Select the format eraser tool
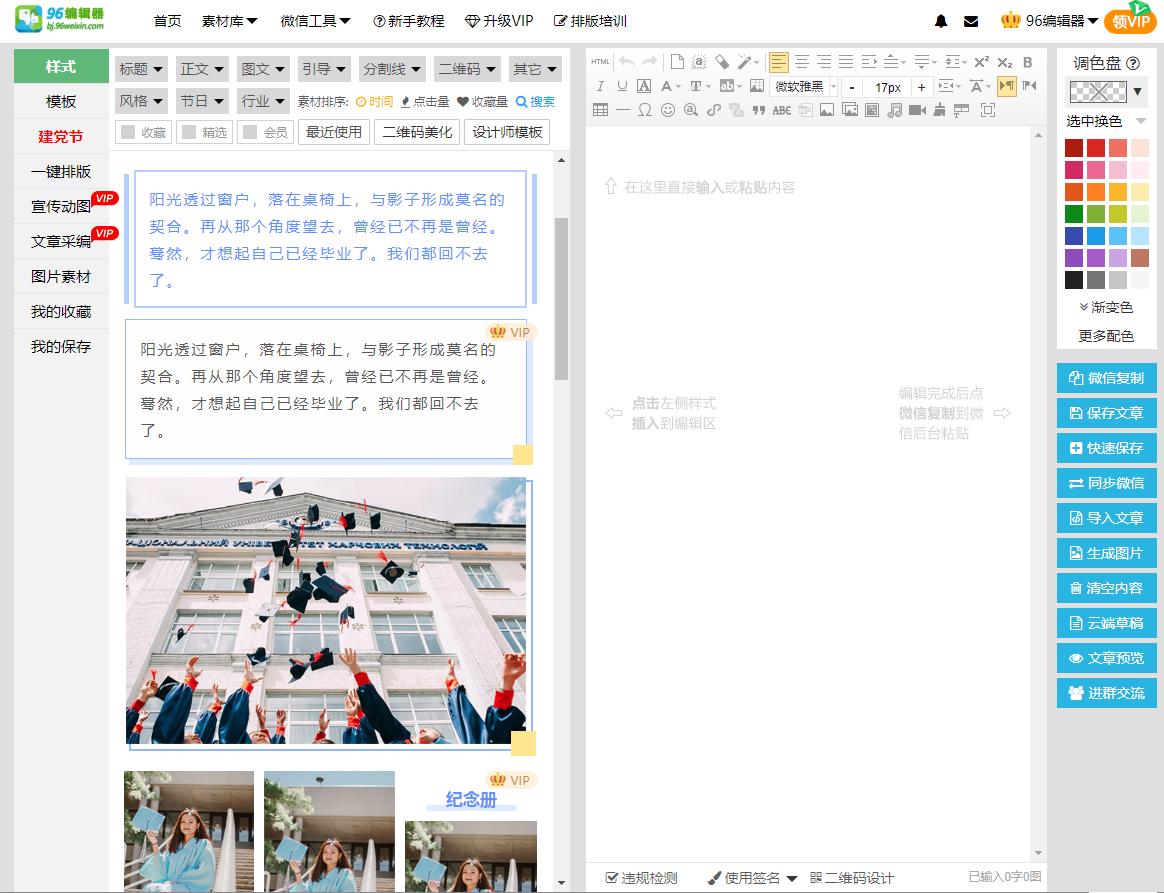This screenshot has width=1164, height=893. [721, 62]
